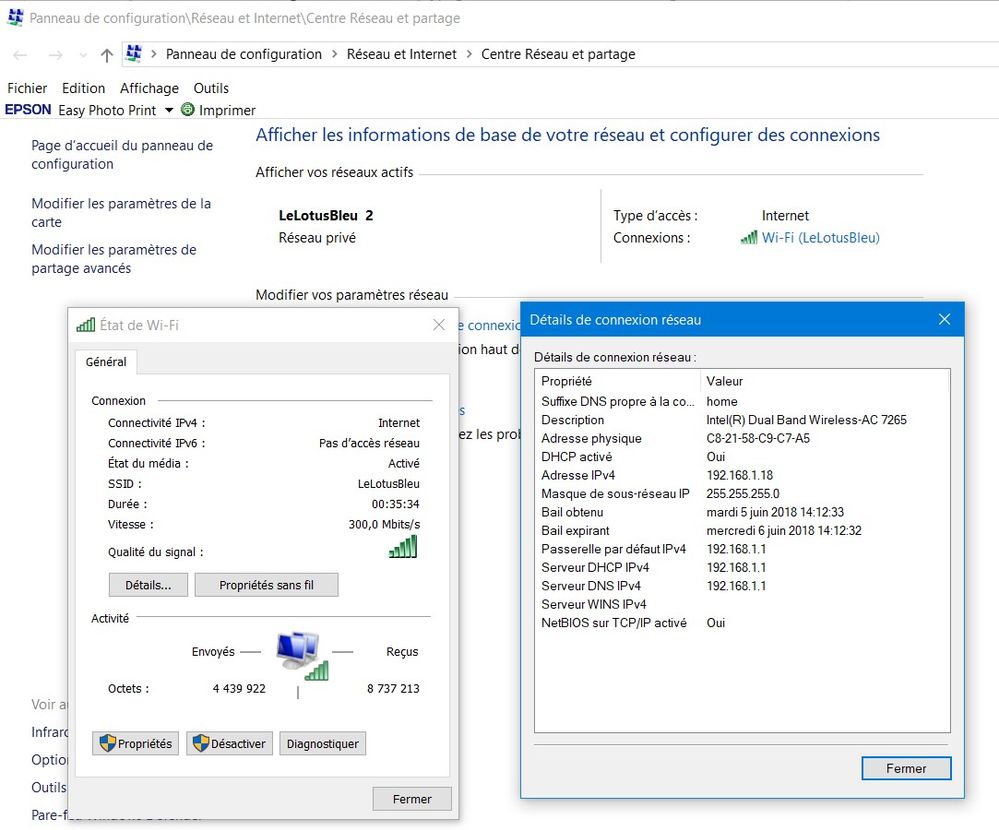Open Modifier les paramètres de partage avancés

tap(114, 259)
